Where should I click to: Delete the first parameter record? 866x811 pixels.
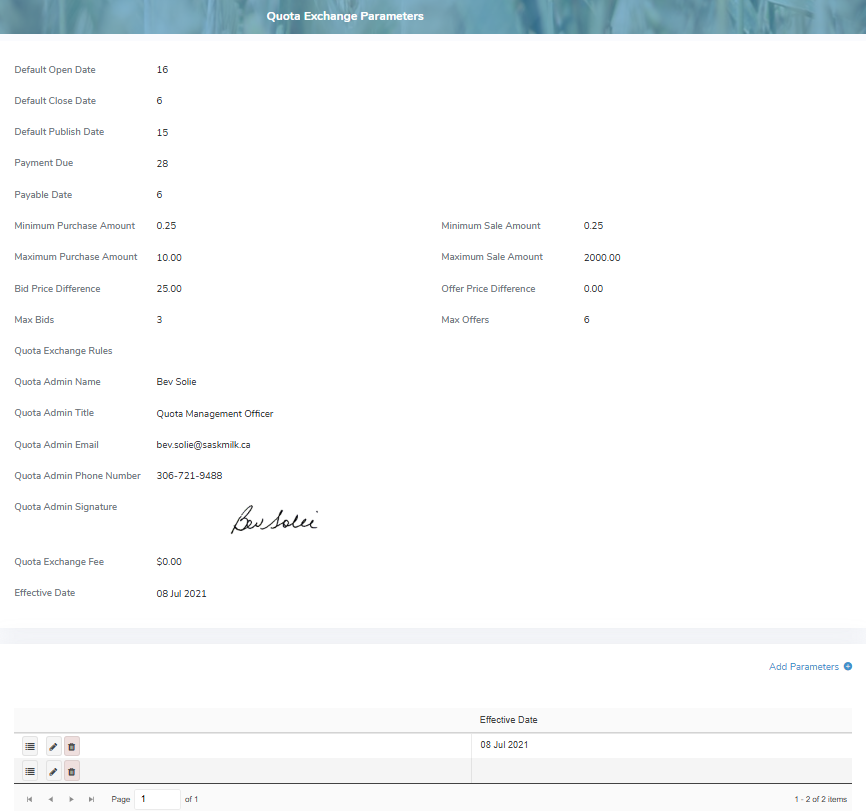[x=71, y=745]
